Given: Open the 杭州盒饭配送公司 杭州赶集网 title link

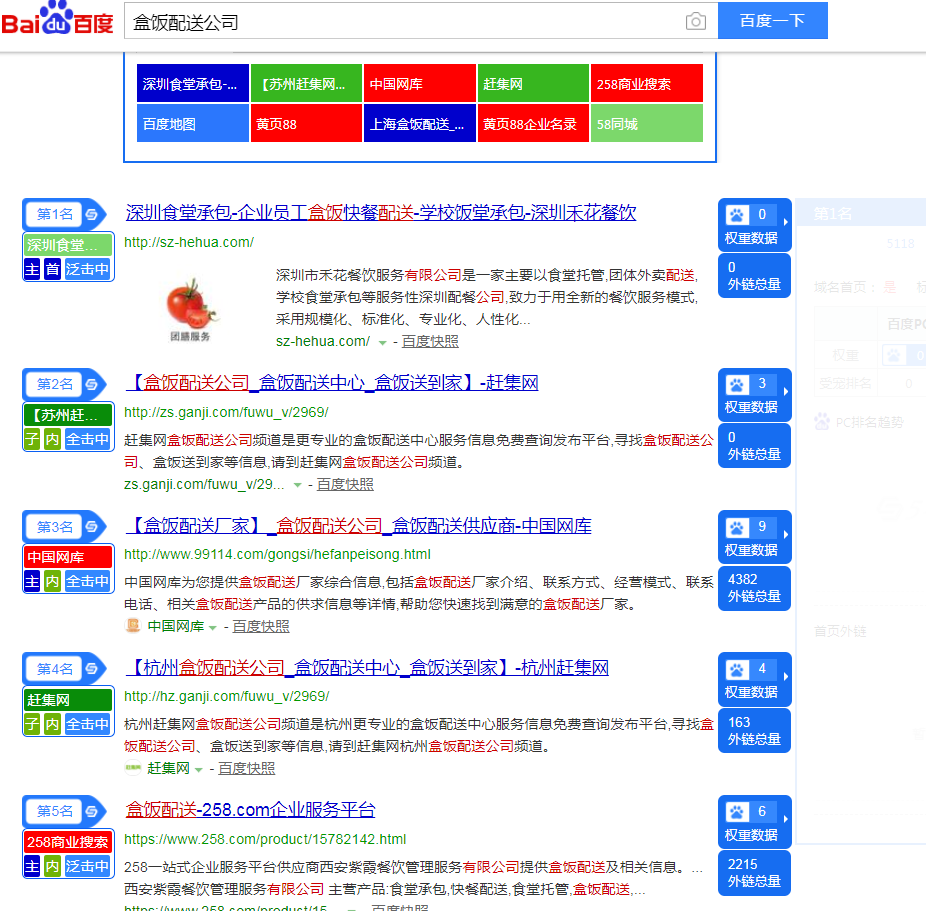Looking at the screenshot, I should coord(367,668).
